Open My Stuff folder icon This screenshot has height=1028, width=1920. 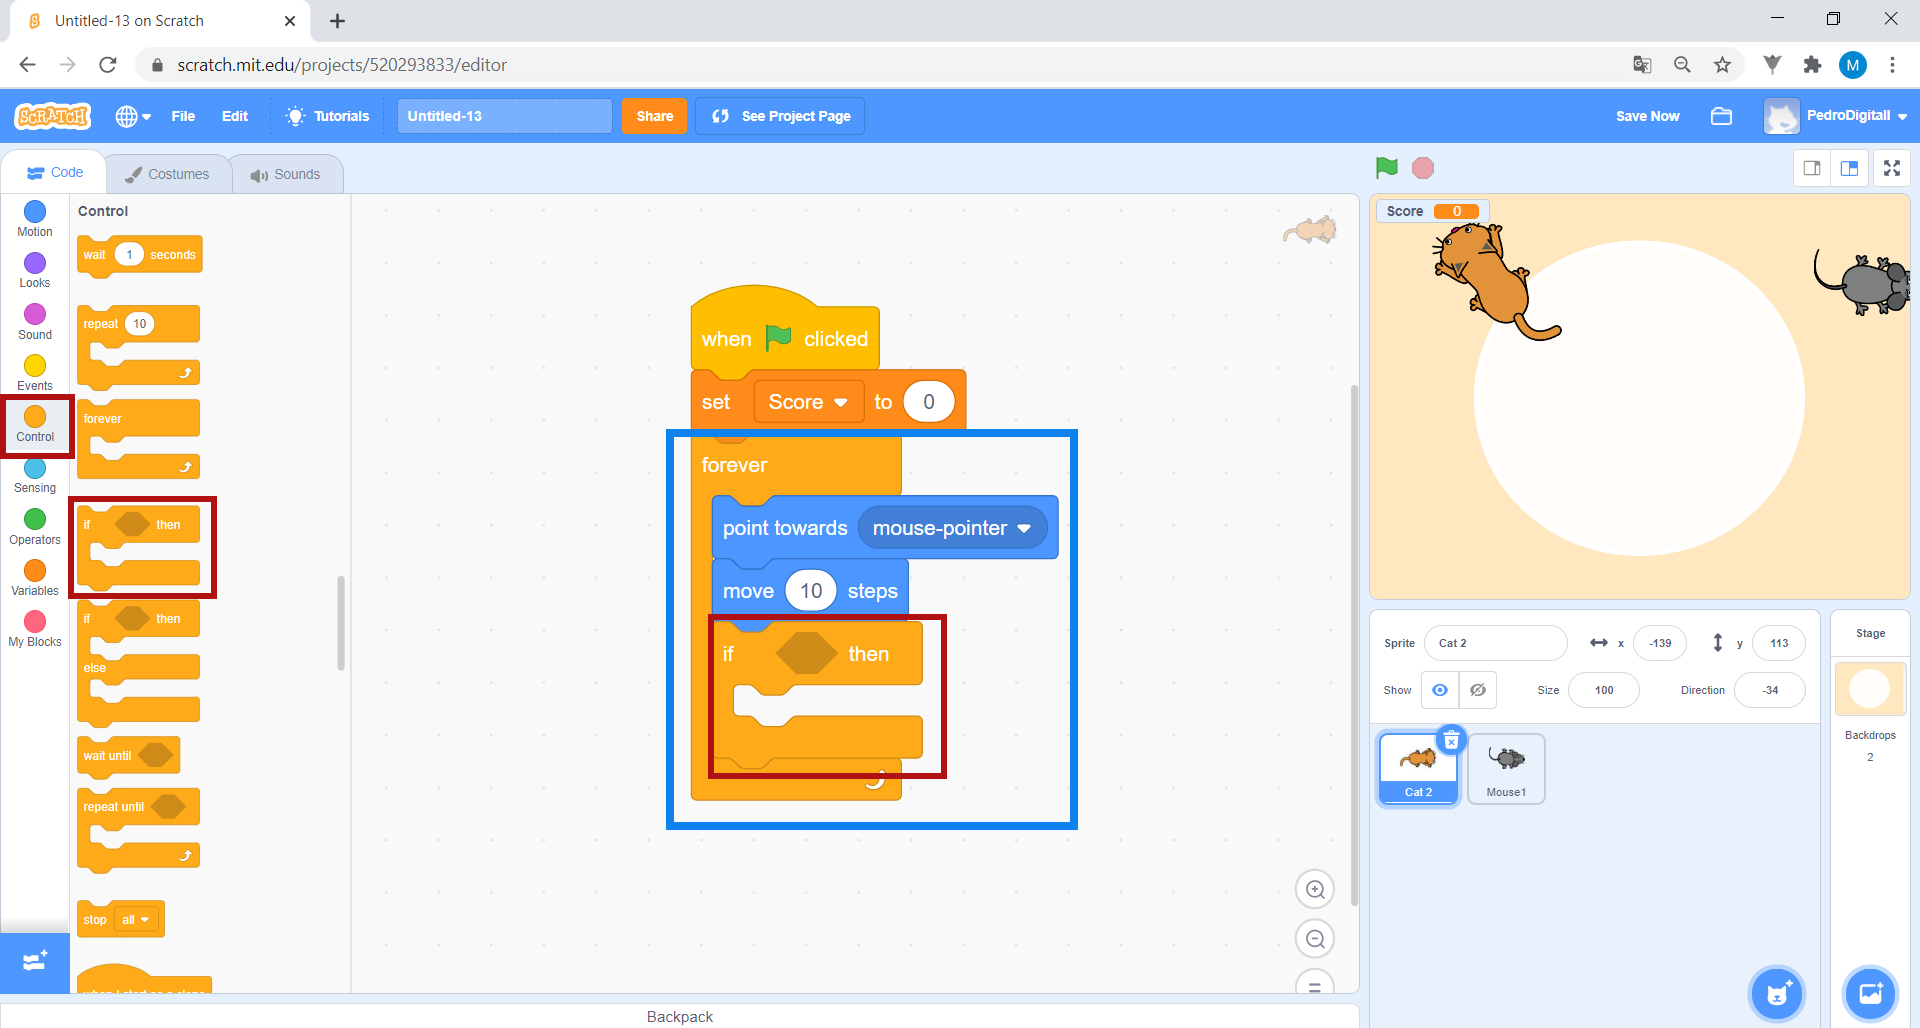pyautogui.click(x=1721, y=116)
